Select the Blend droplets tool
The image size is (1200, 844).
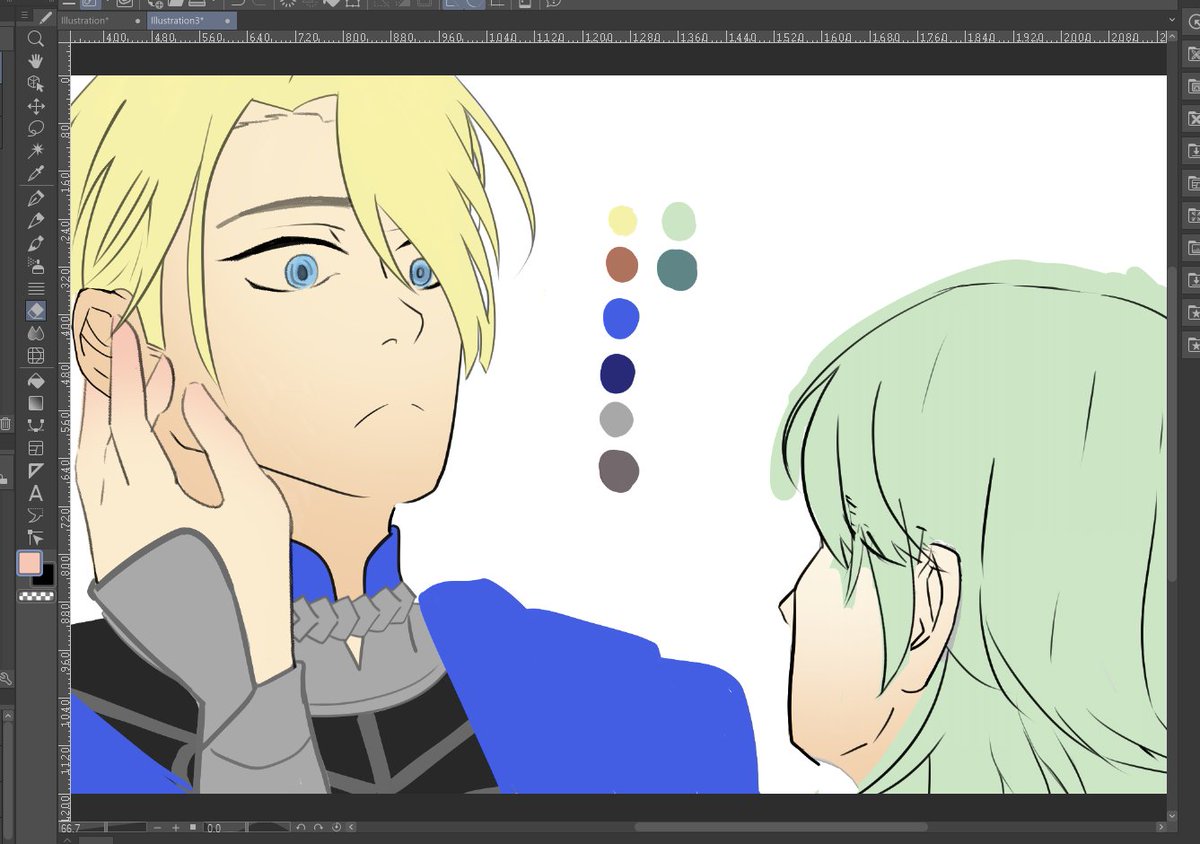[x=36, y=333]
